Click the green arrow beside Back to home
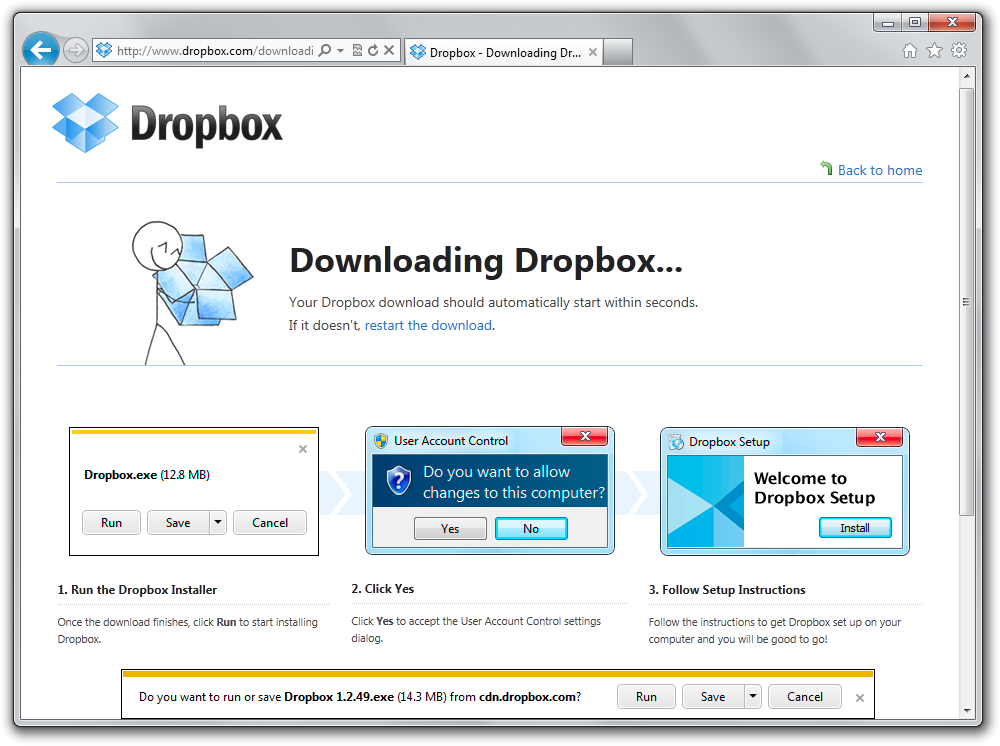 [x=827, y=168]
